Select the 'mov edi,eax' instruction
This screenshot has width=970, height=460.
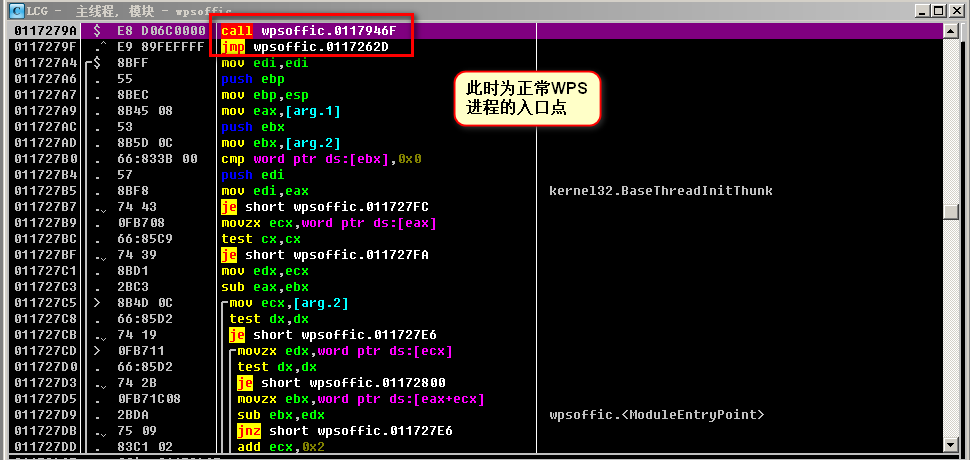264,191
